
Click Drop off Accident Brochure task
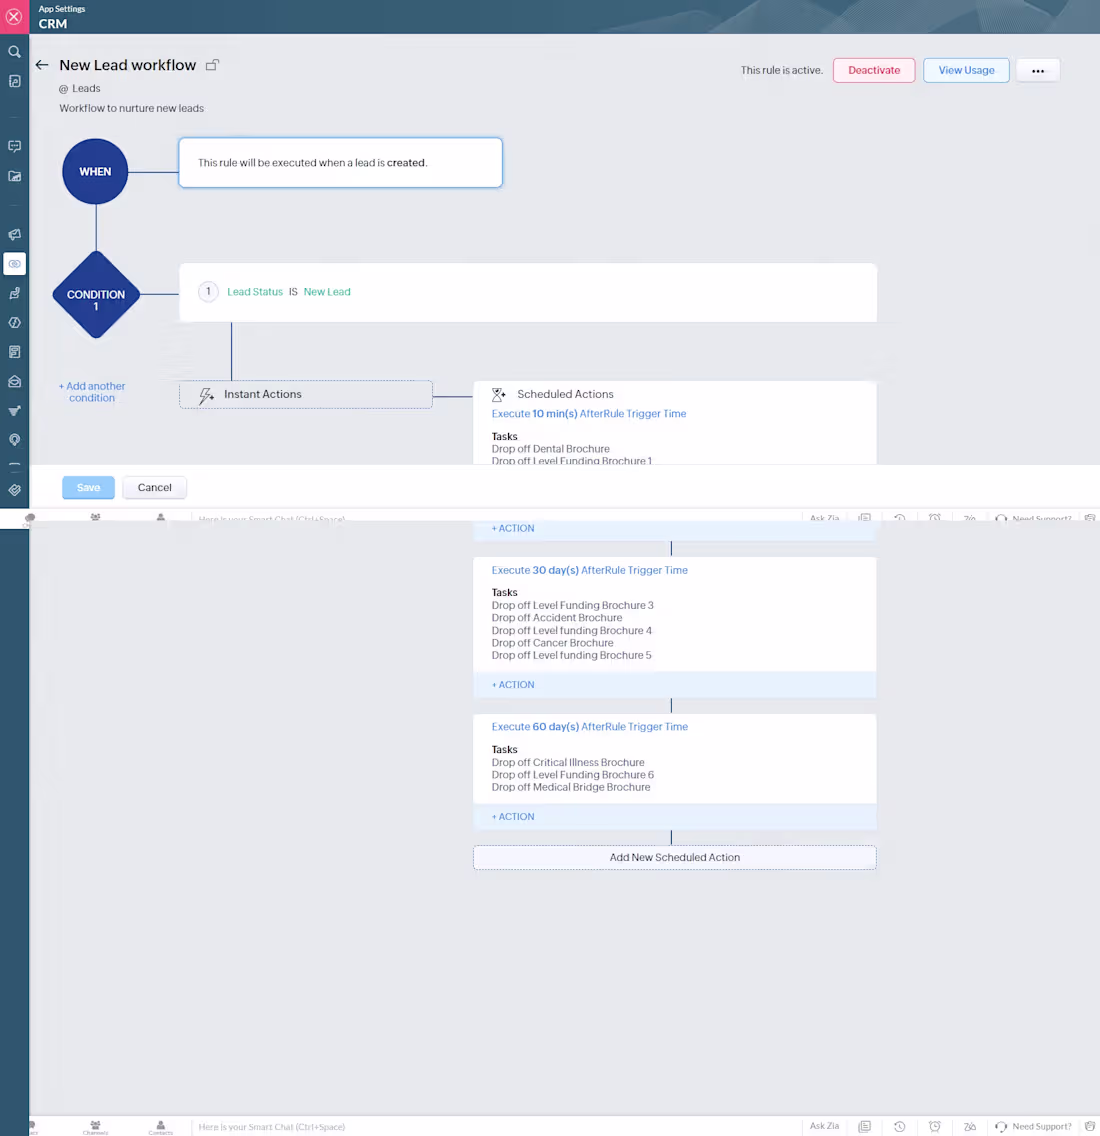557,618
